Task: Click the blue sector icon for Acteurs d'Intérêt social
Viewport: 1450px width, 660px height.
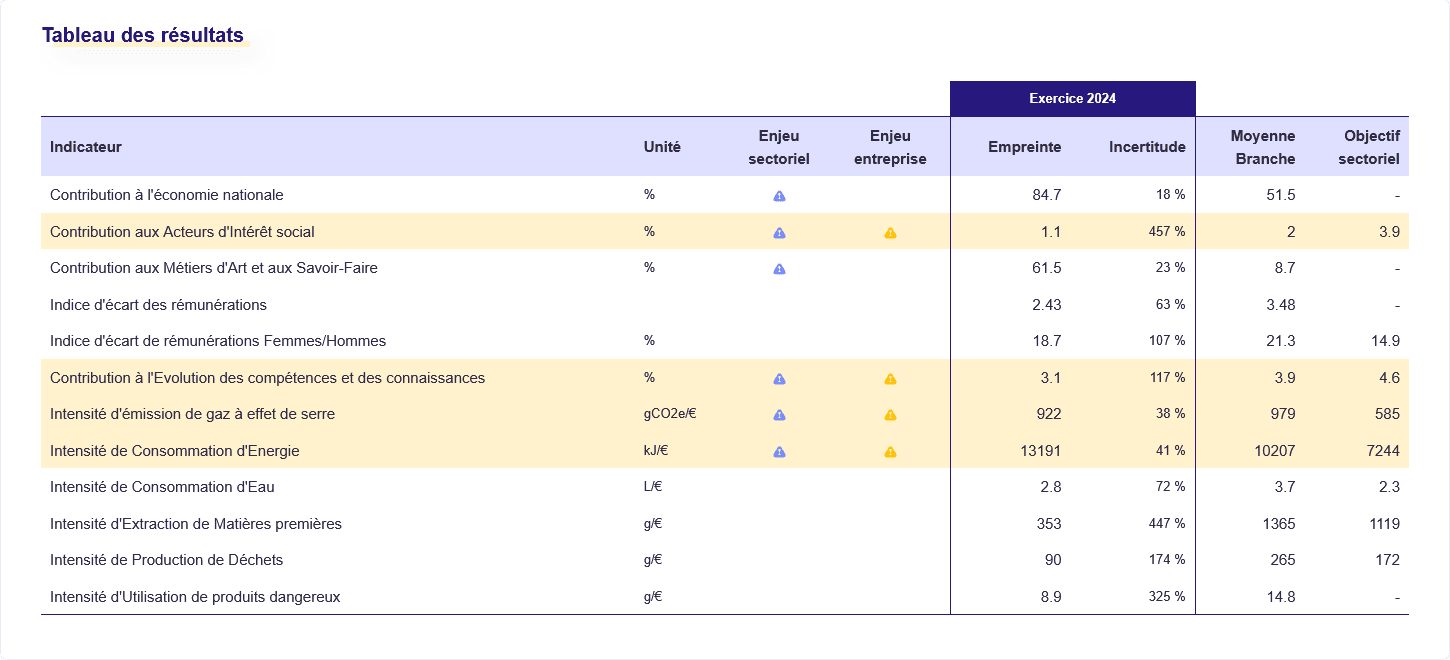Action: coord(779,233)
